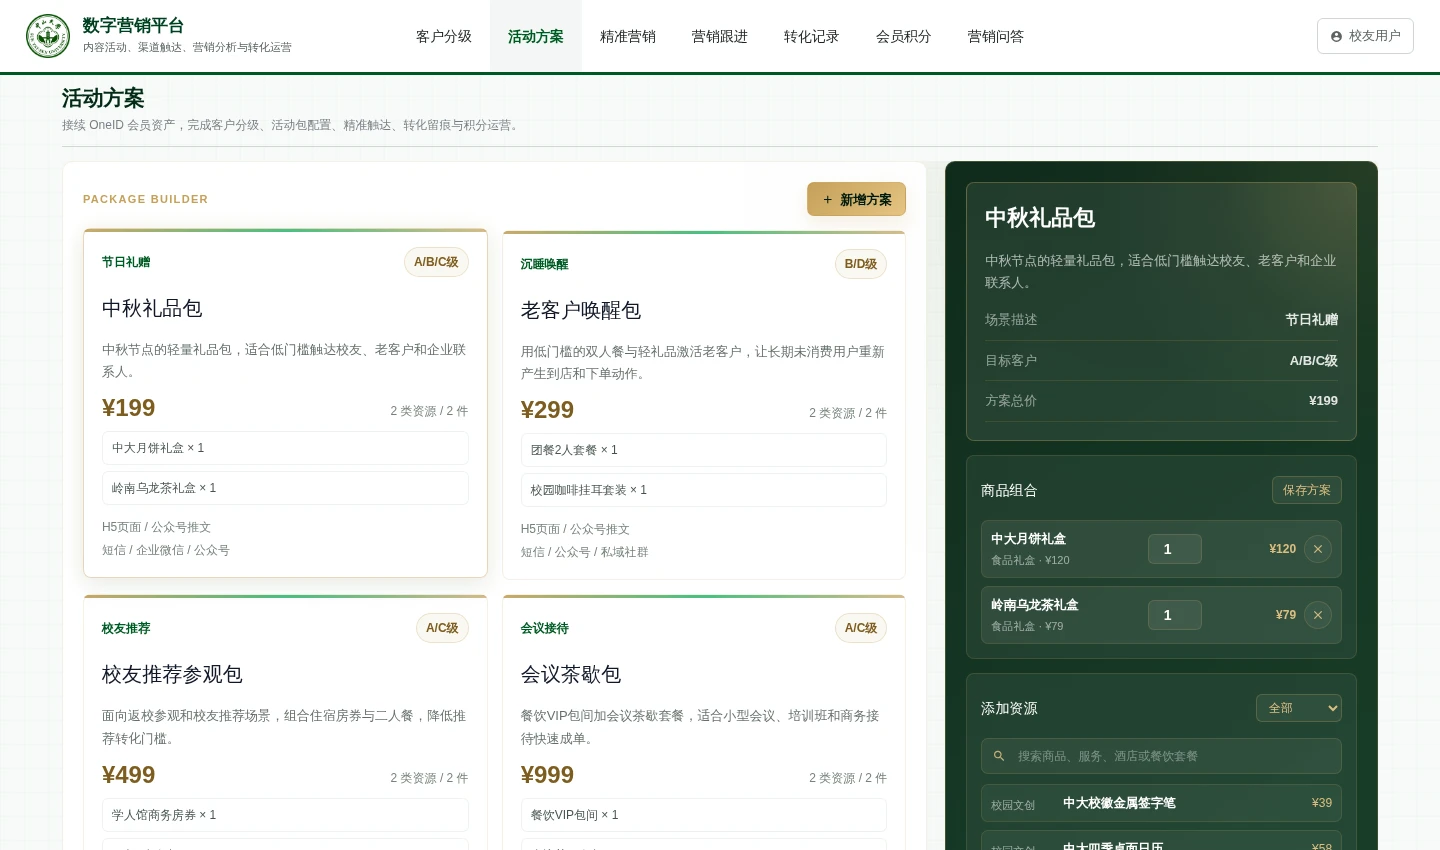Go to the 精准营销 tab

coord(628,36)
